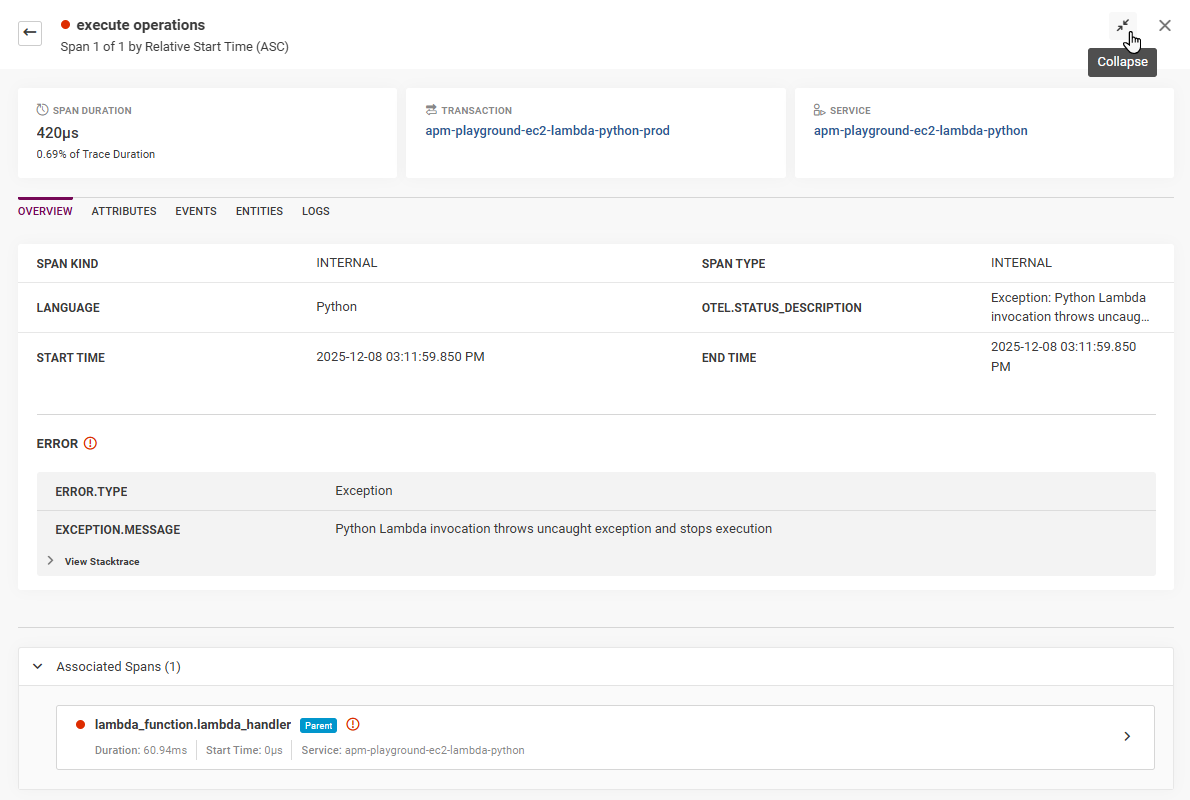Select the Transaction card icon
The height and width of the screenshot is (800, 1190).
431,110
